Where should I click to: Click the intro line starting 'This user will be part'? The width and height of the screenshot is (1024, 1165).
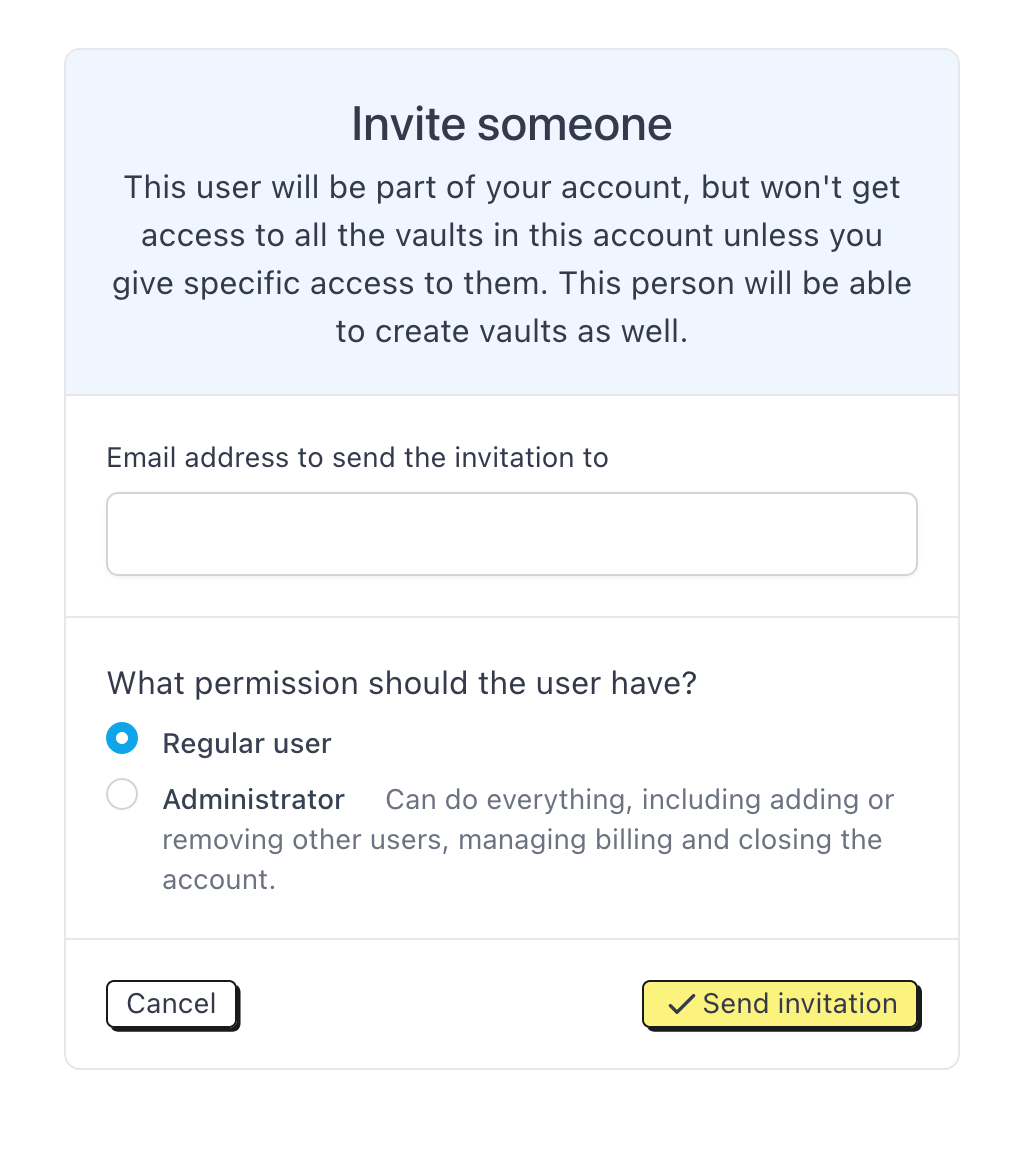(512, 187)
